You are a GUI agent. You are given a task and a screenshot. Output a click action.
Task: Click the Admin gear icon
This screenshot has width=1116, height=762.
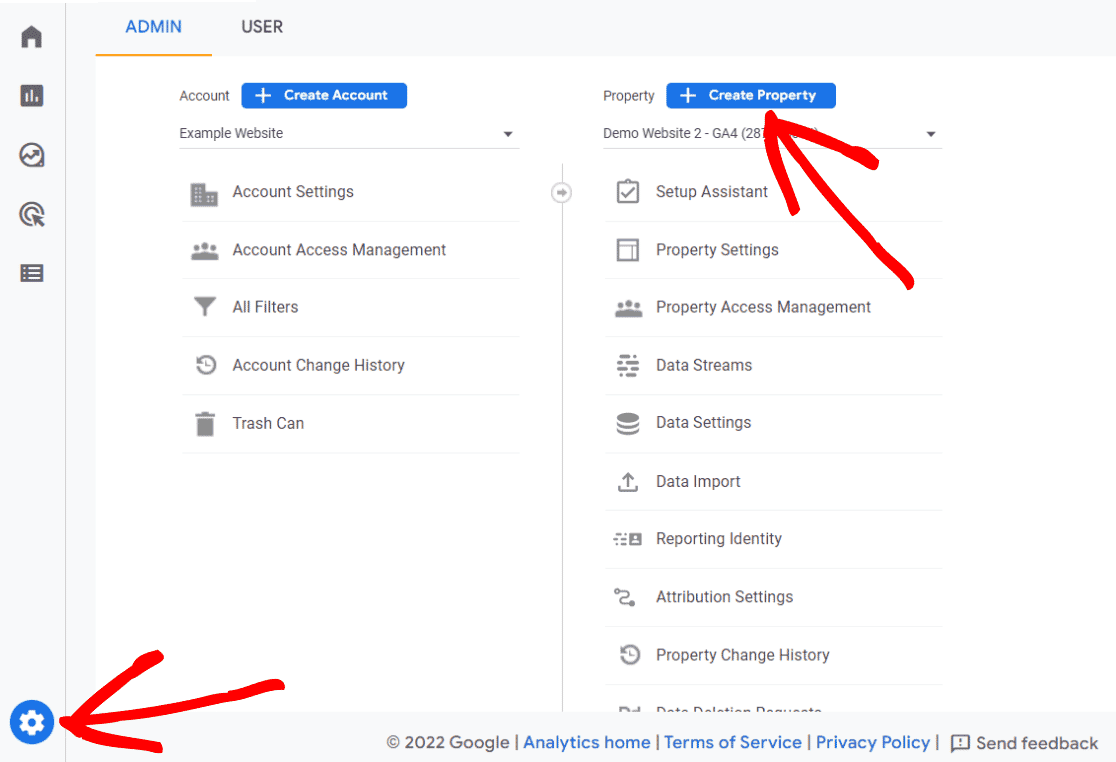pyautogui.click(x=32, y=721)
